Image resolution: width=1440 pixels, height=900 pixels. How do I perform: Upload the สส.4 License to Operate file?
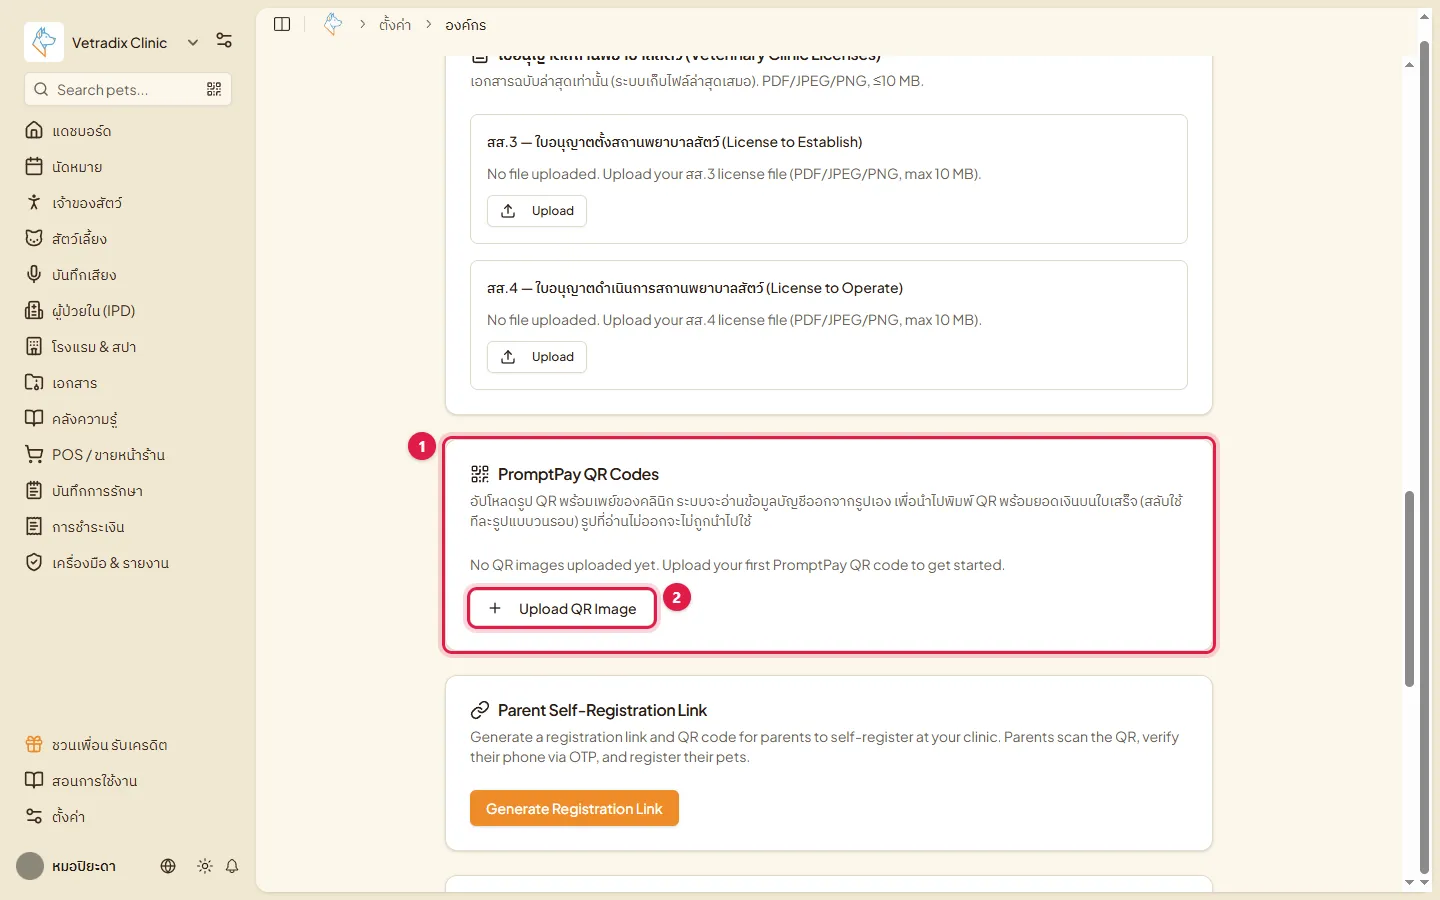tap(537, 357)
